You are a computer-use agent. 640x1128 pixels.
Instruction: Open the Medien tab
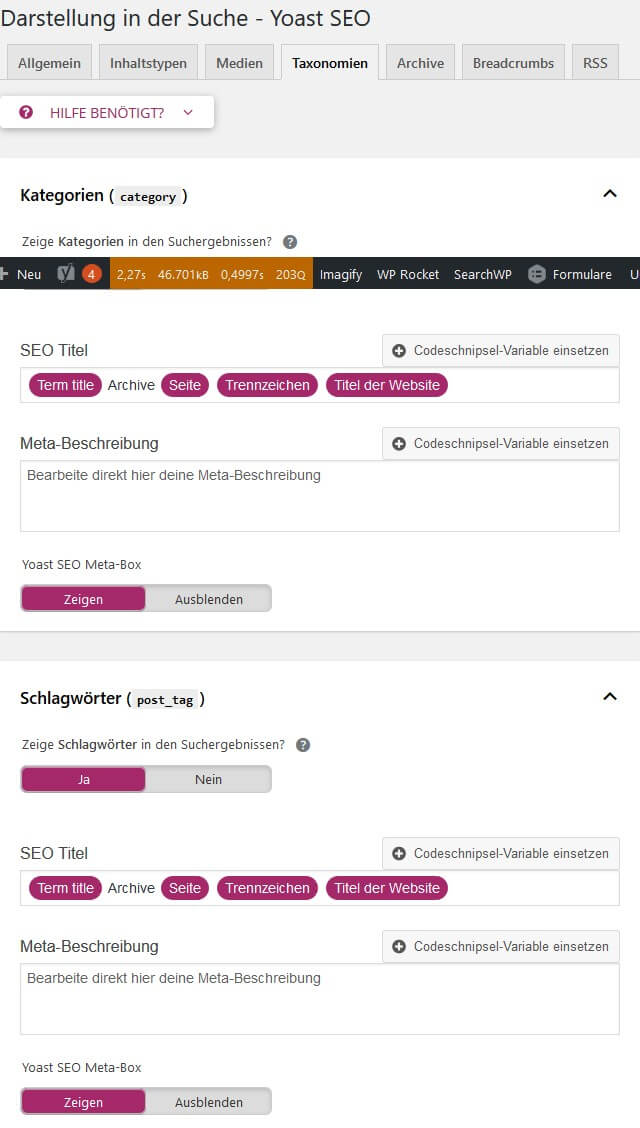239,63
